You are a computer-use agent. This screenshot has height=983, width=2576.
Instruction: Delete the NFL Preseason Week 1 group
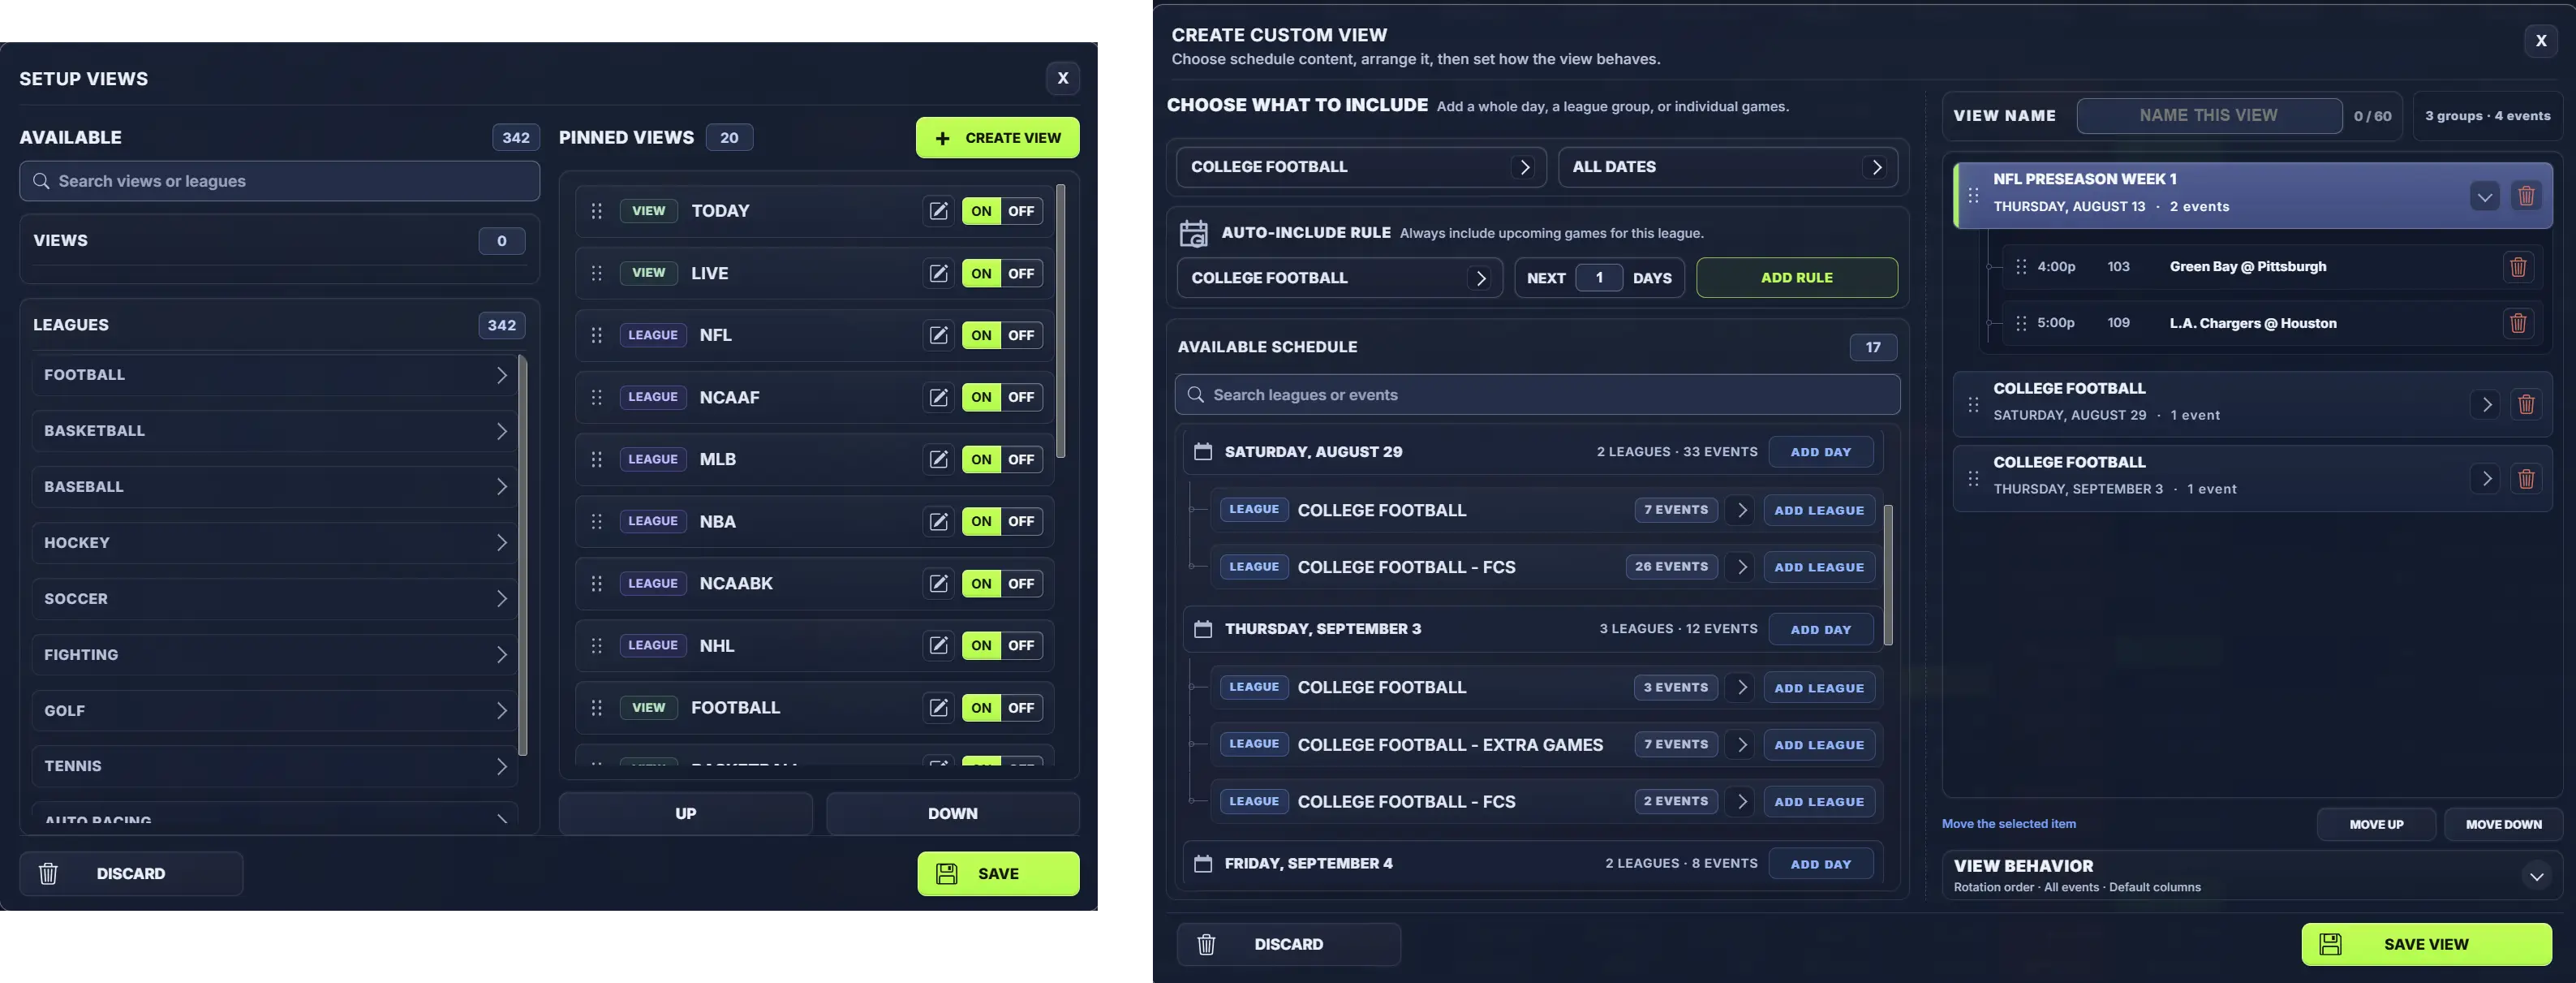click(2526, 195)
